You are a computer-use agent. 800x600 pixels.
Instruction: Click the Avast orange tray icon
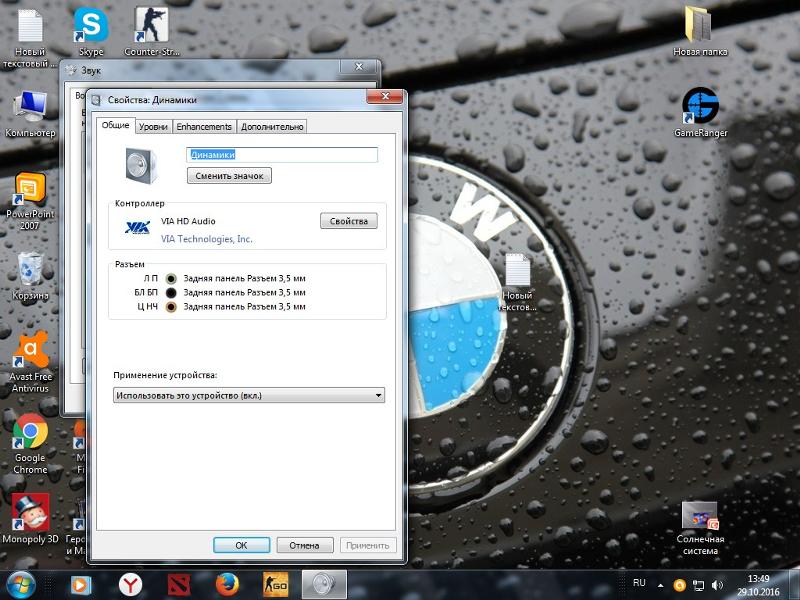pos(679,585)
